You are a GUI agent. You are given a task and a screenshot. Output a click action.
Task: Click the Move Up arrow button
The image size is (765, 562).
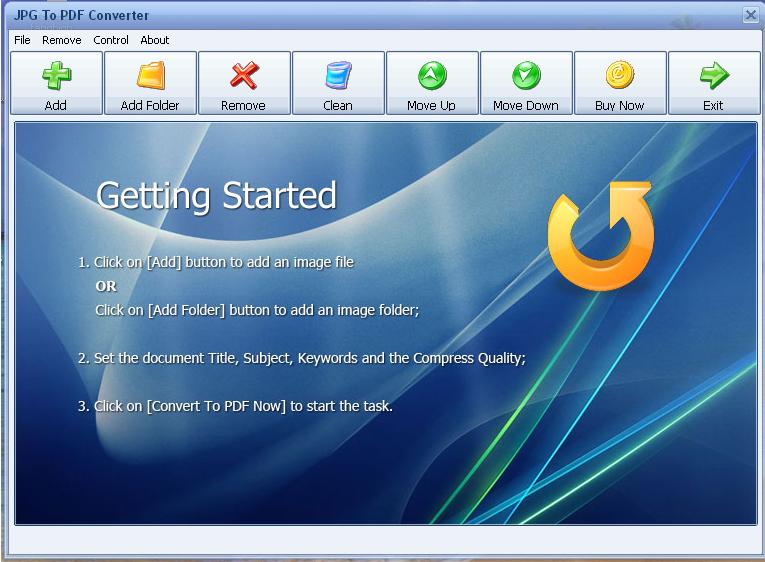click(432, 83)
